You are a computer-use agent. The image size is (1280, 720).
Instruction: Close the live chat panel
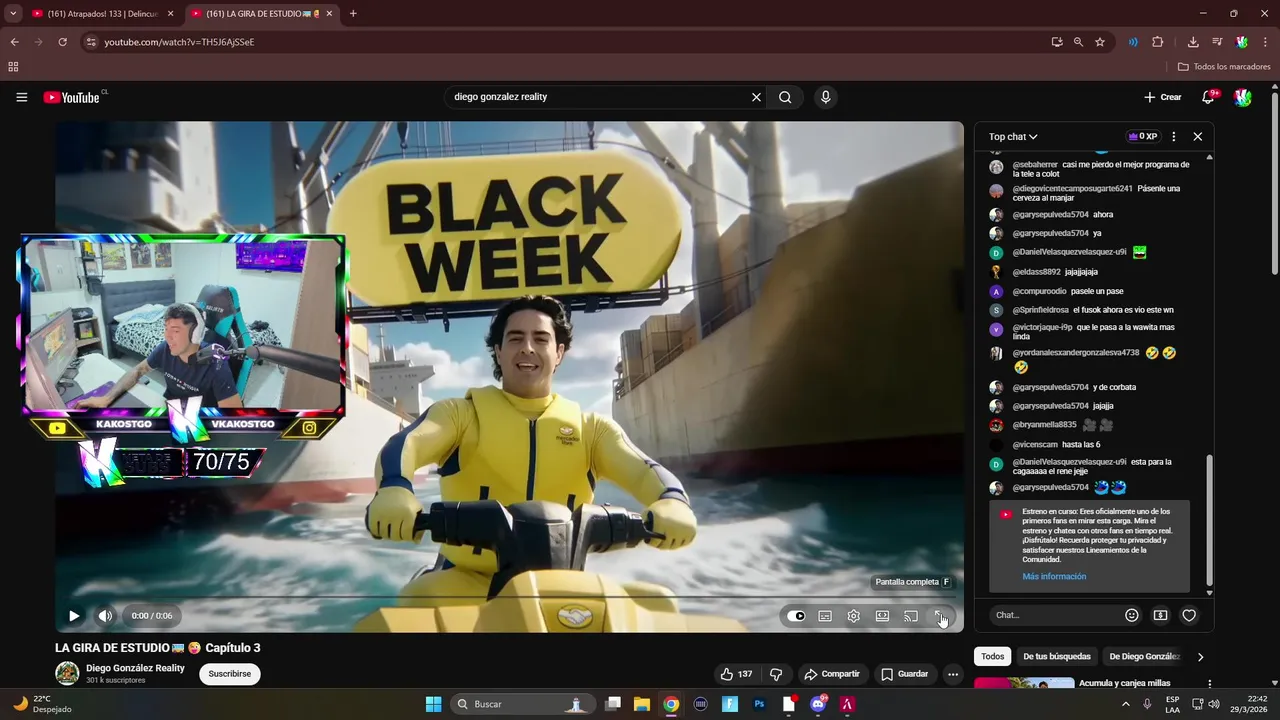pos(1198,137)
